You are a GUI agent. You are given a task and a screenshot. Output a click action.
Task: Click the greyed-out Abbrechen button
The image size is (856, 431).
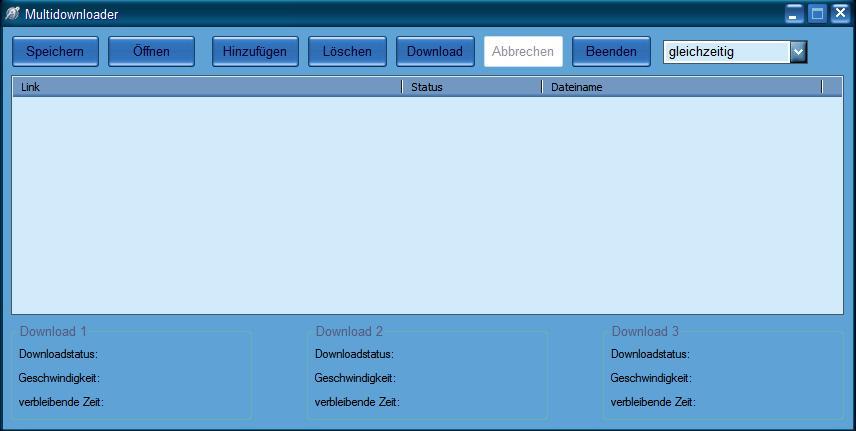[x=523, y=52]
